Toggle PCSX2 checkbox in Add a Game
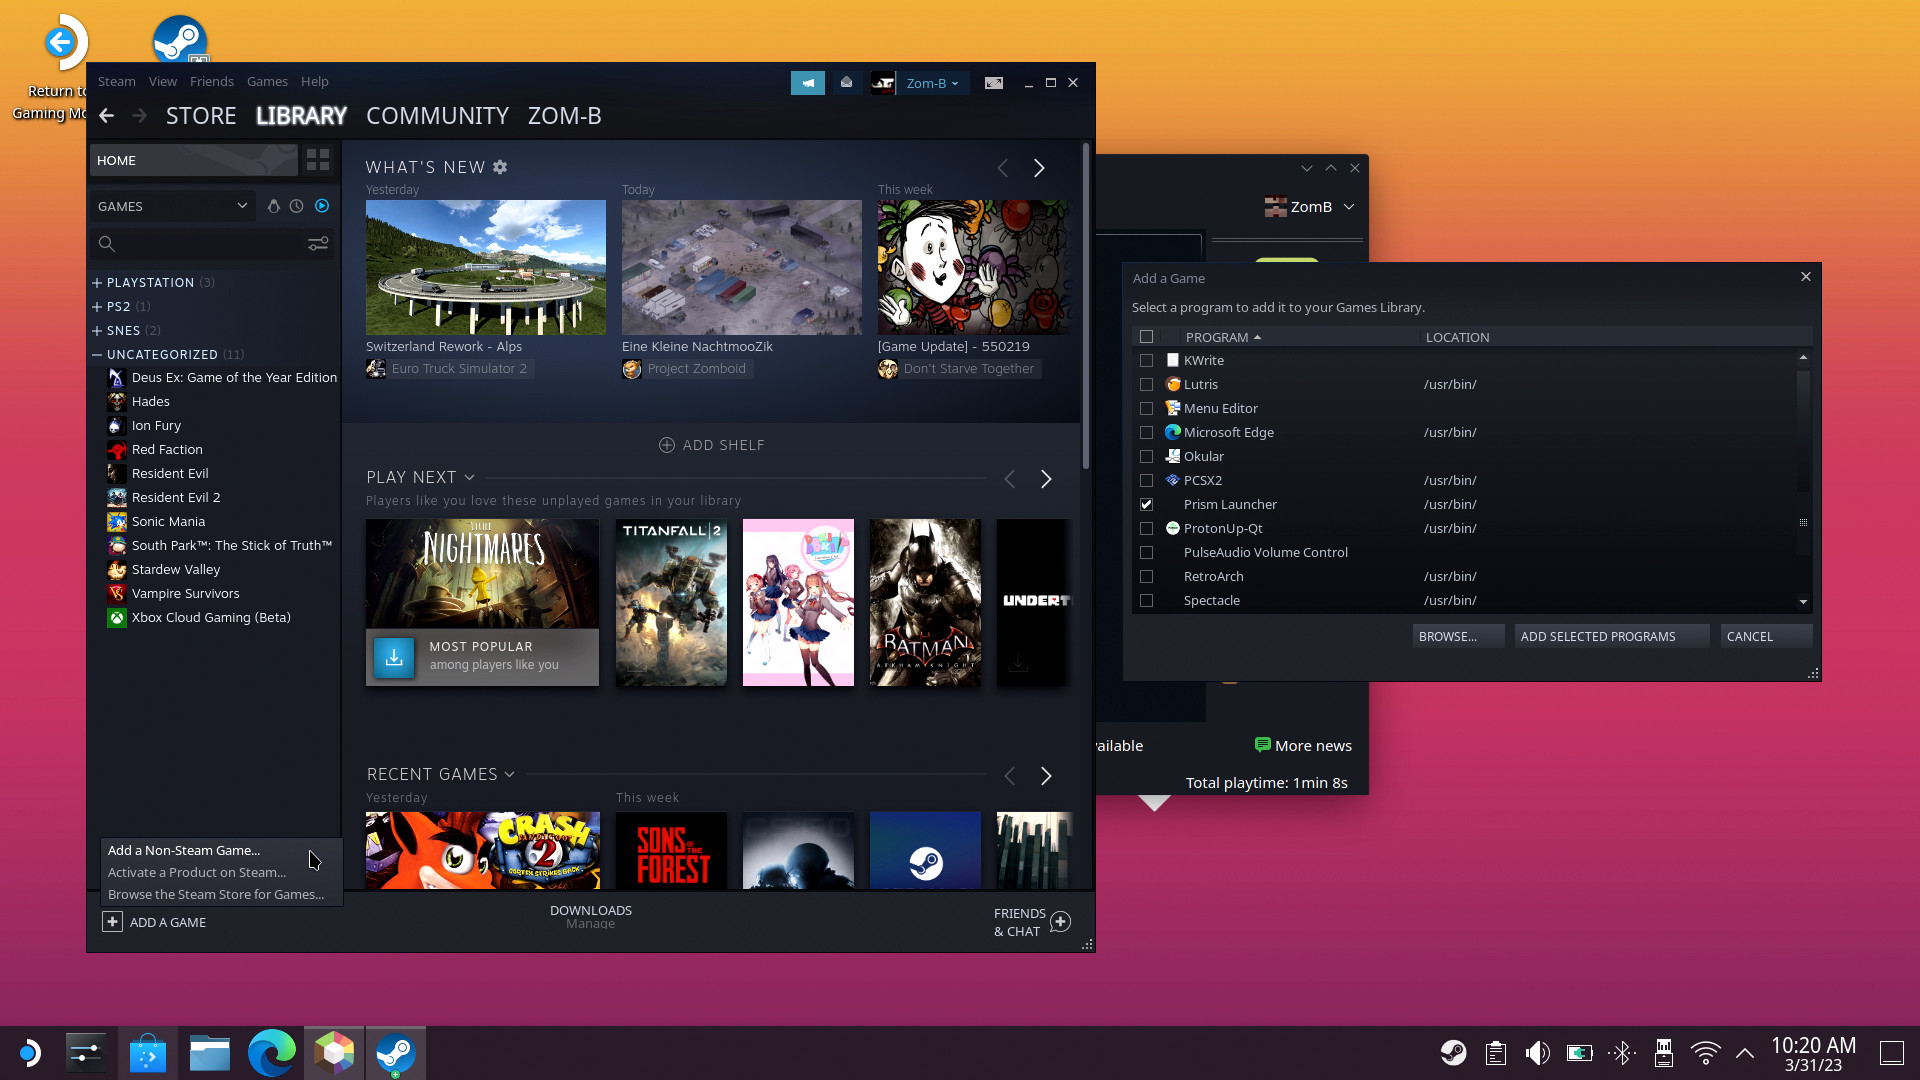1920x1080 pixels. tap(1146, 480)
